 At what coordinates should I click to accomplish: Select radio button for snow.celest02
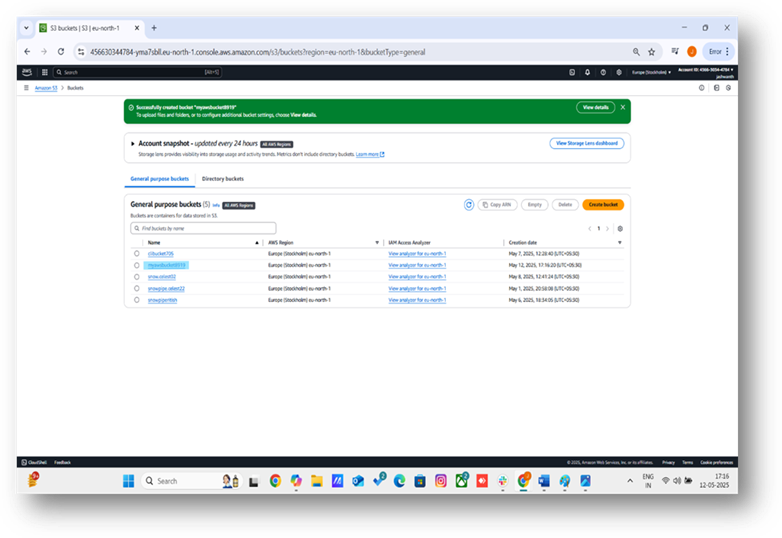(x=137, y=277)
